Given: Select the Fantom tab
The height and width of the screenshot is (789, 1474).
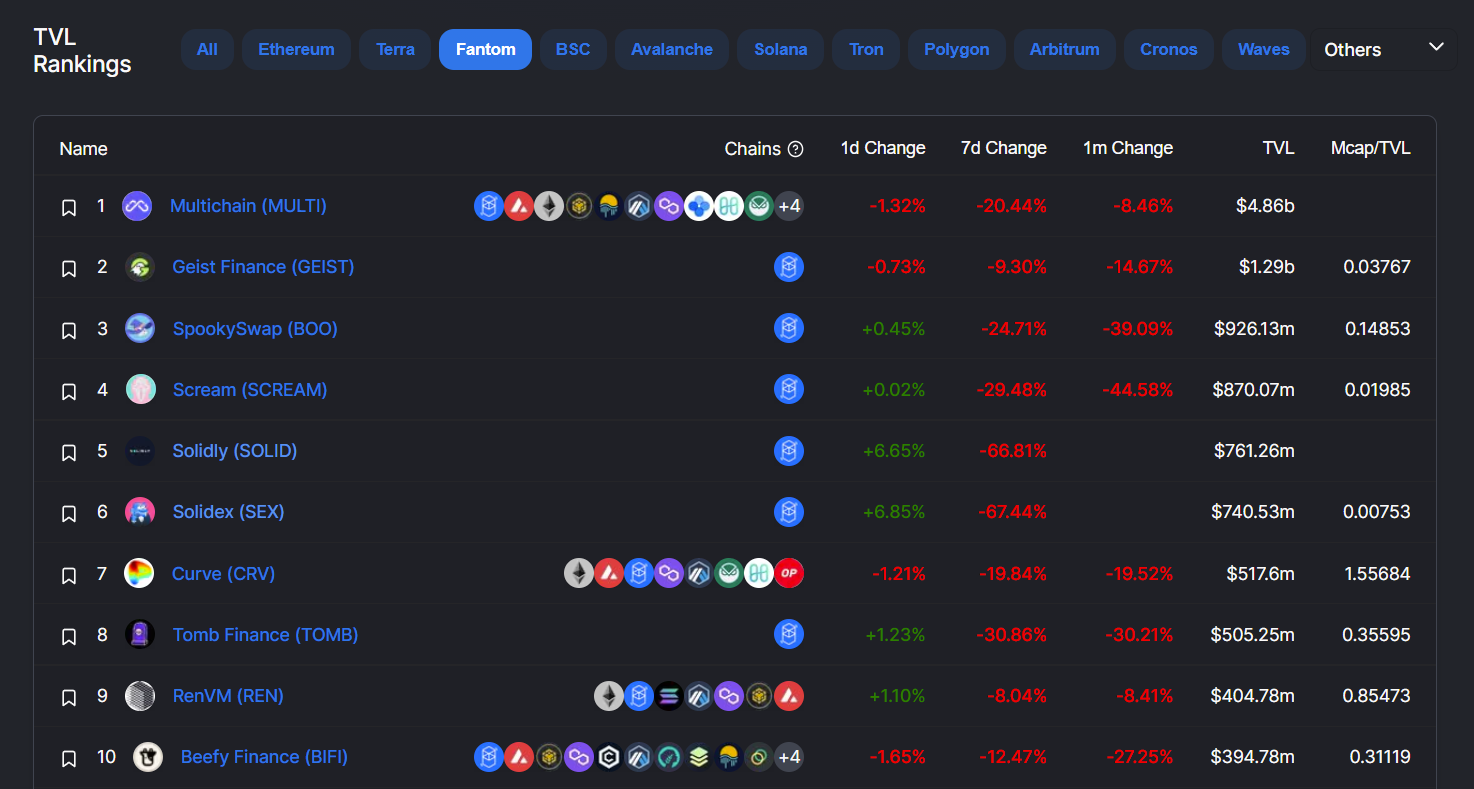Looking at the screenshot, I should pyautogui.click(x=486, y=49).
